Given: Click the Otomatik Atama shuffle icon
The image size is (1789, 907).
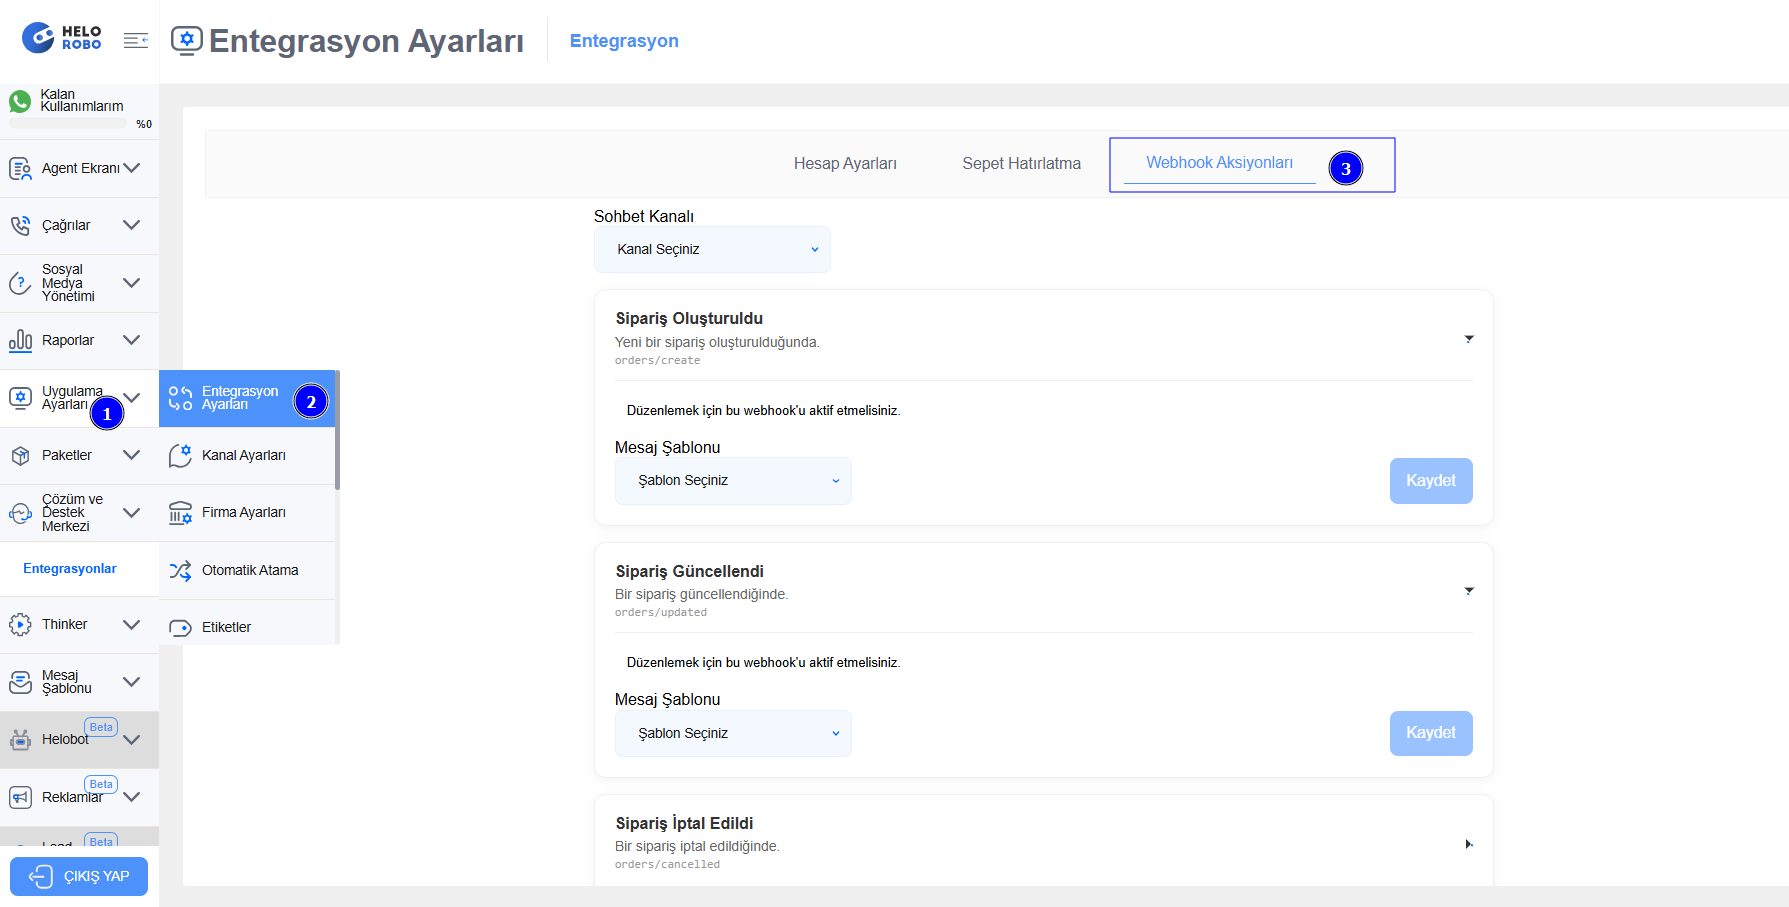Looking at the screenshot, I should click(x=180, y=570).
